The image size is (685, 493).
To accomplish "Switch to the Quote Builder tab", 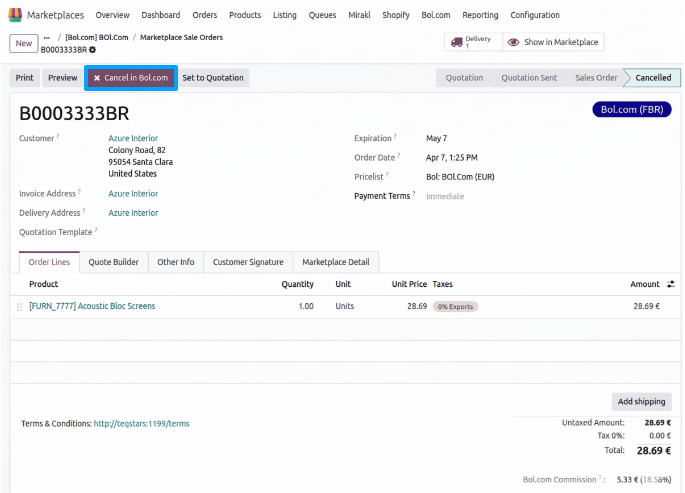I will click(x=114, y=262).
